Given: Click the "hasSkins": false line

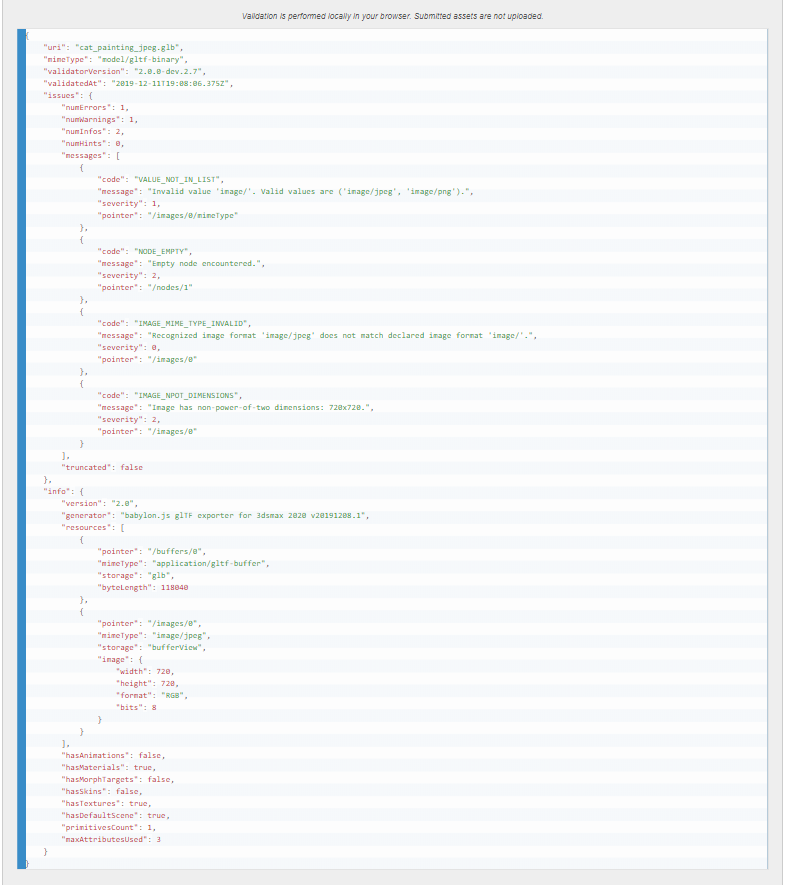Looking at the screenshot, I should point(102,791).
